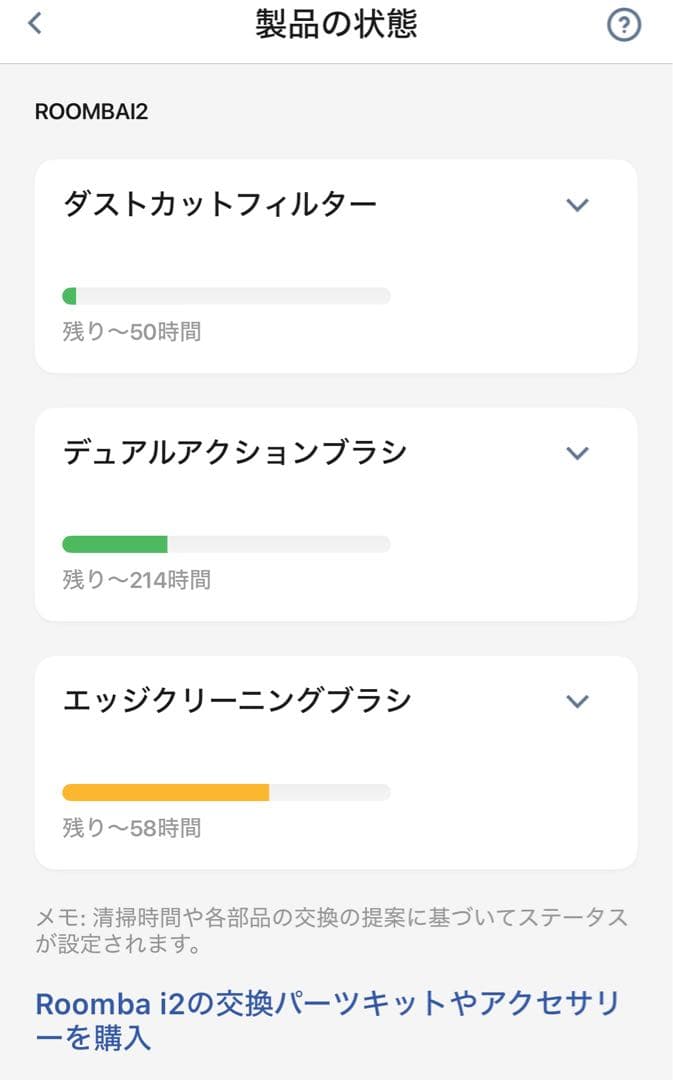The width and height of the screenshot is (673, 1080).
Task: Click the 残り～214時間 remaining label
Action: [x=137, y=579]
